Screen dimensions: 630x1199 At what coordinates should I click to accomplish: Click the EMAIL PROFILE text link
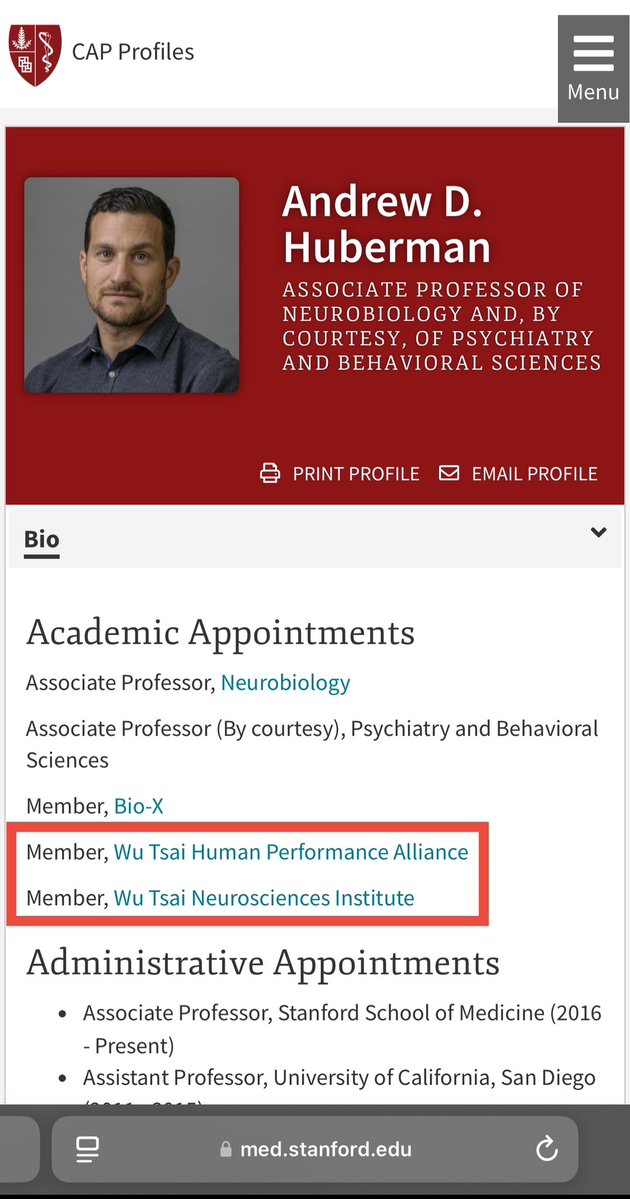[x=534, y=474]
